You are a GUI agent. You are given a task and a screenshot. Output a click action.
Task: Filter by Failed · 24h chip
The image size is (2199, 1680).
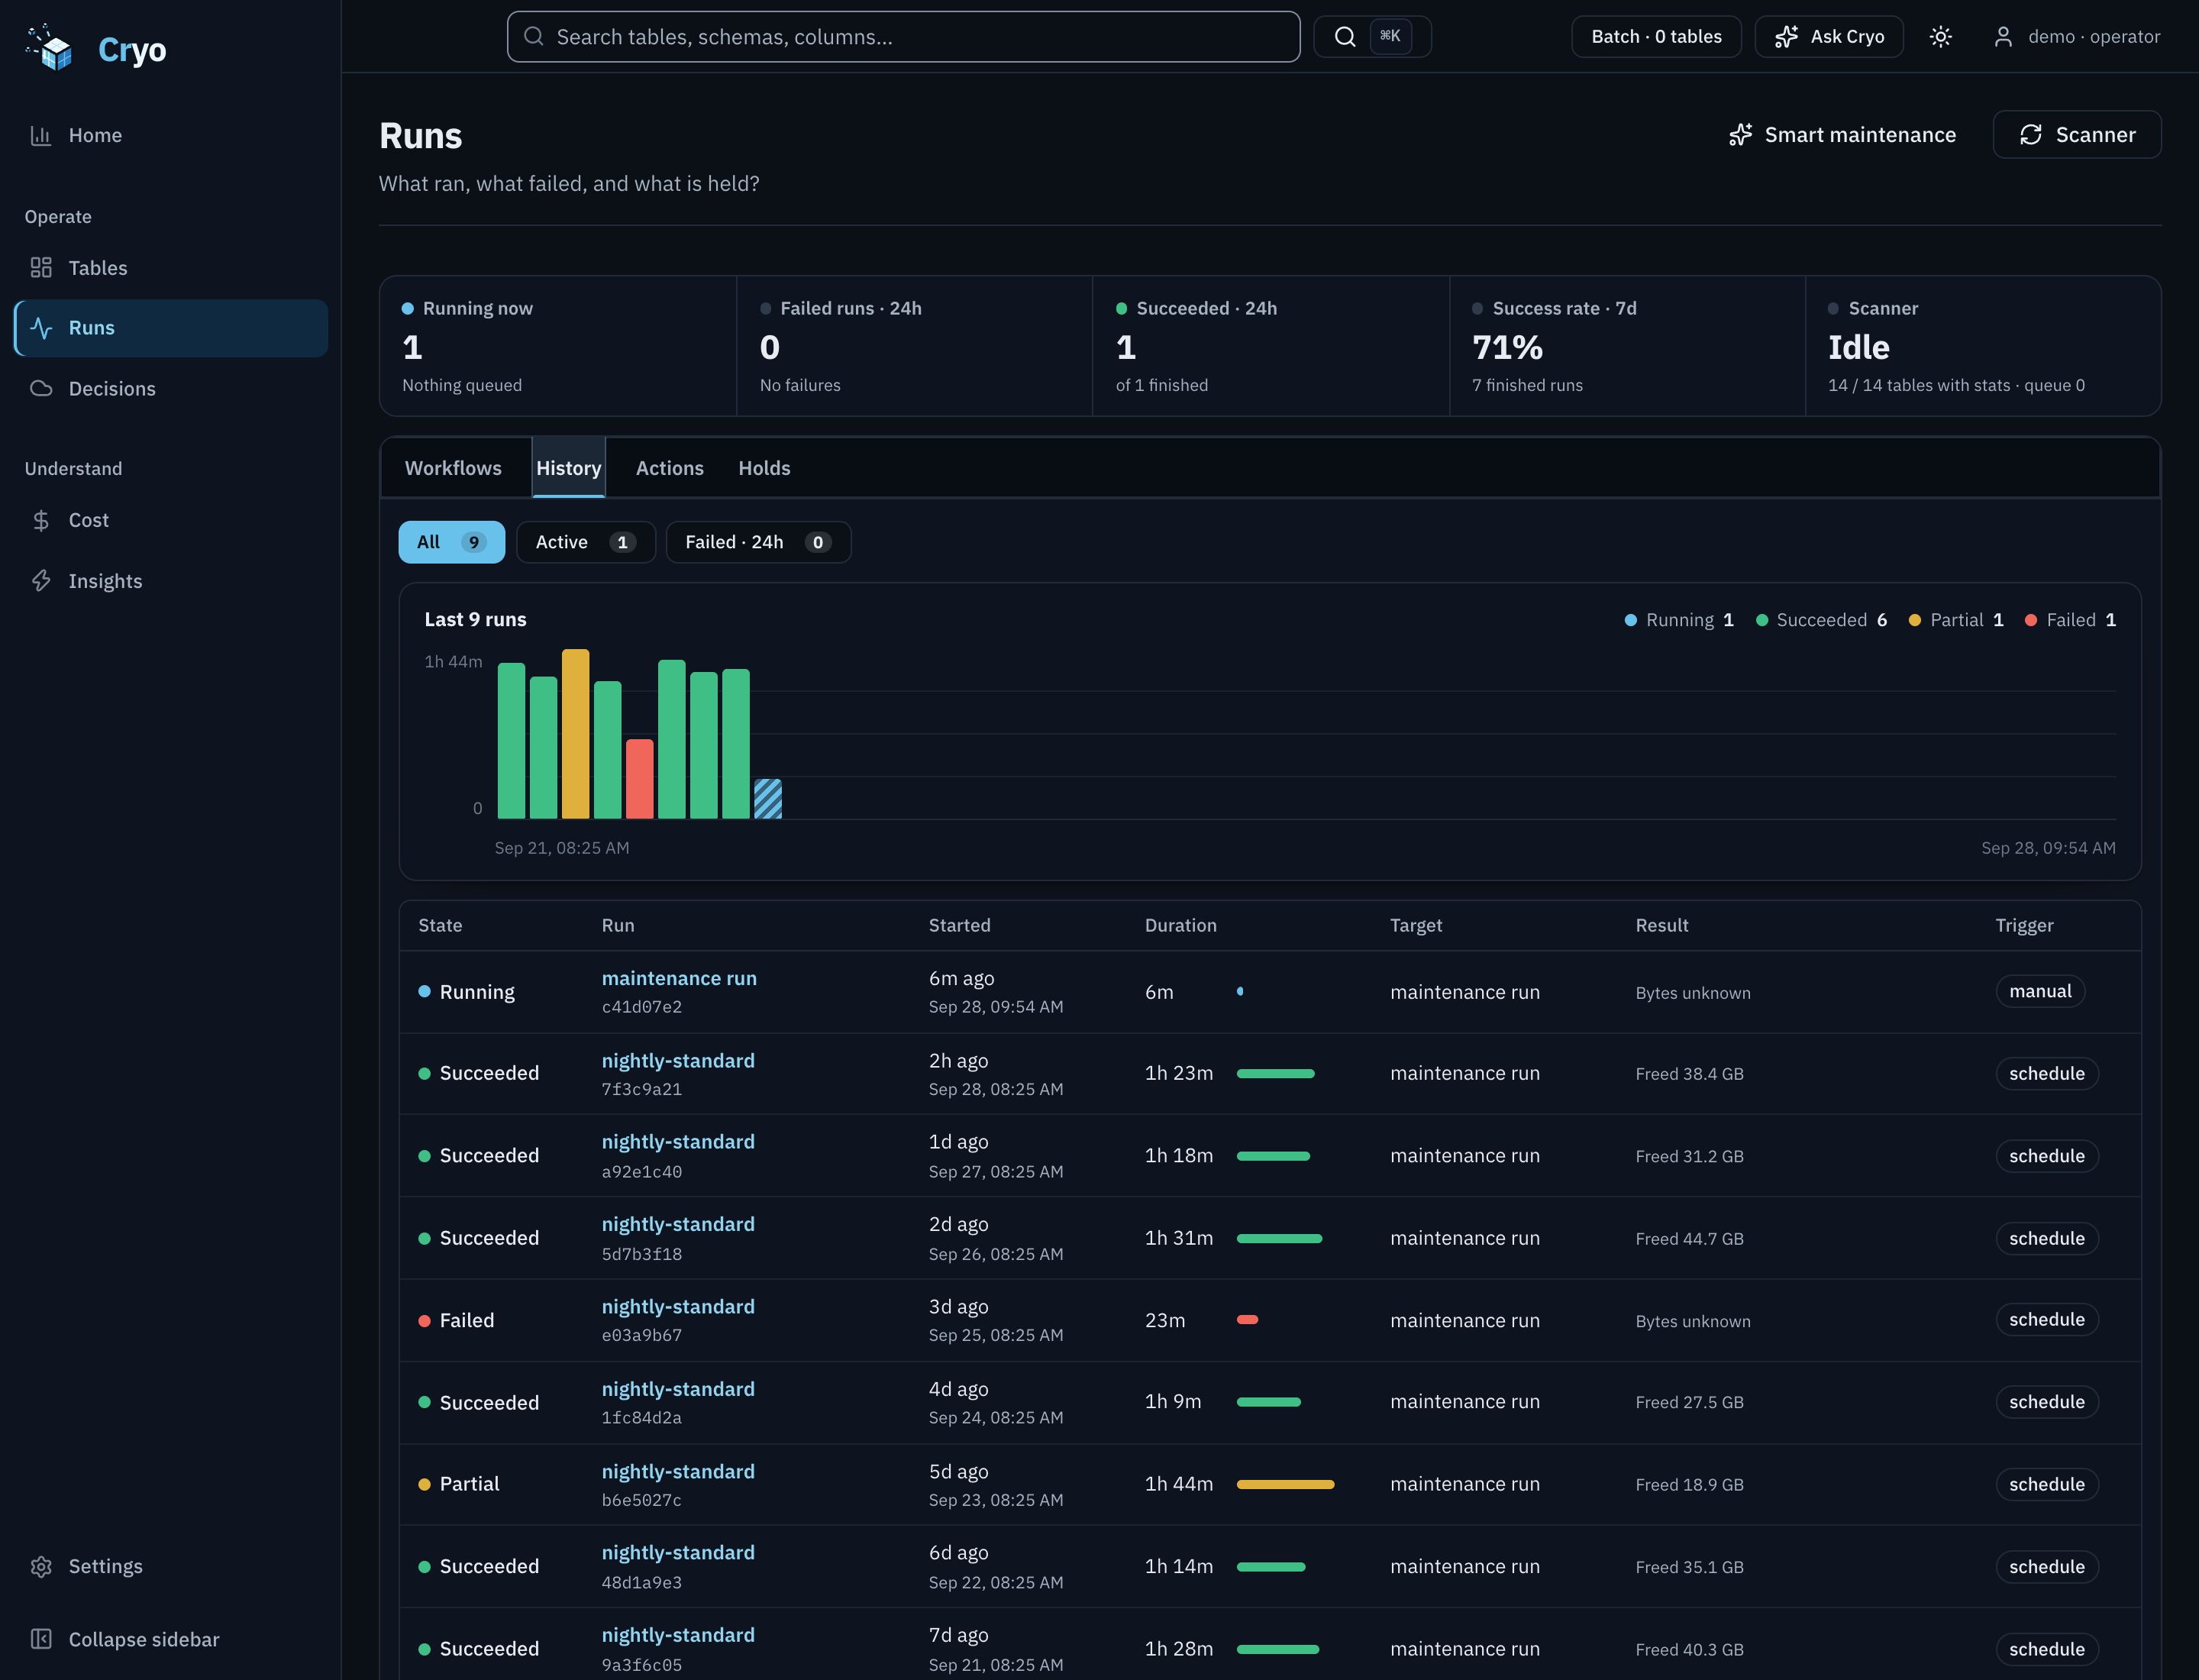(758, 542)
